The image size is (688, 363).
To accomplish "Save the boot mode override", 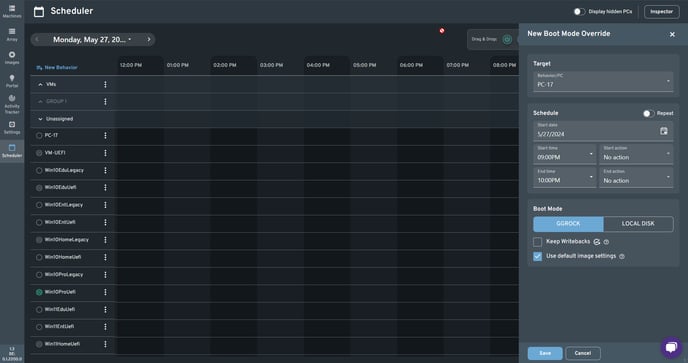I will pos(545,353).
